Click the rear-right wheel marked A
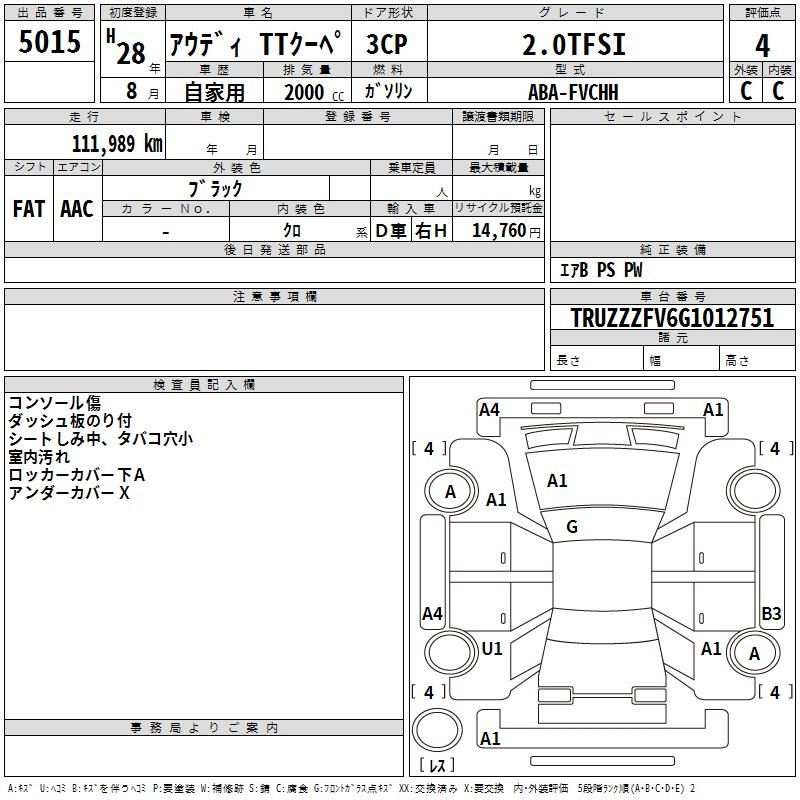The width and height of the screenshot is (800, 800). tap(755, 653)
